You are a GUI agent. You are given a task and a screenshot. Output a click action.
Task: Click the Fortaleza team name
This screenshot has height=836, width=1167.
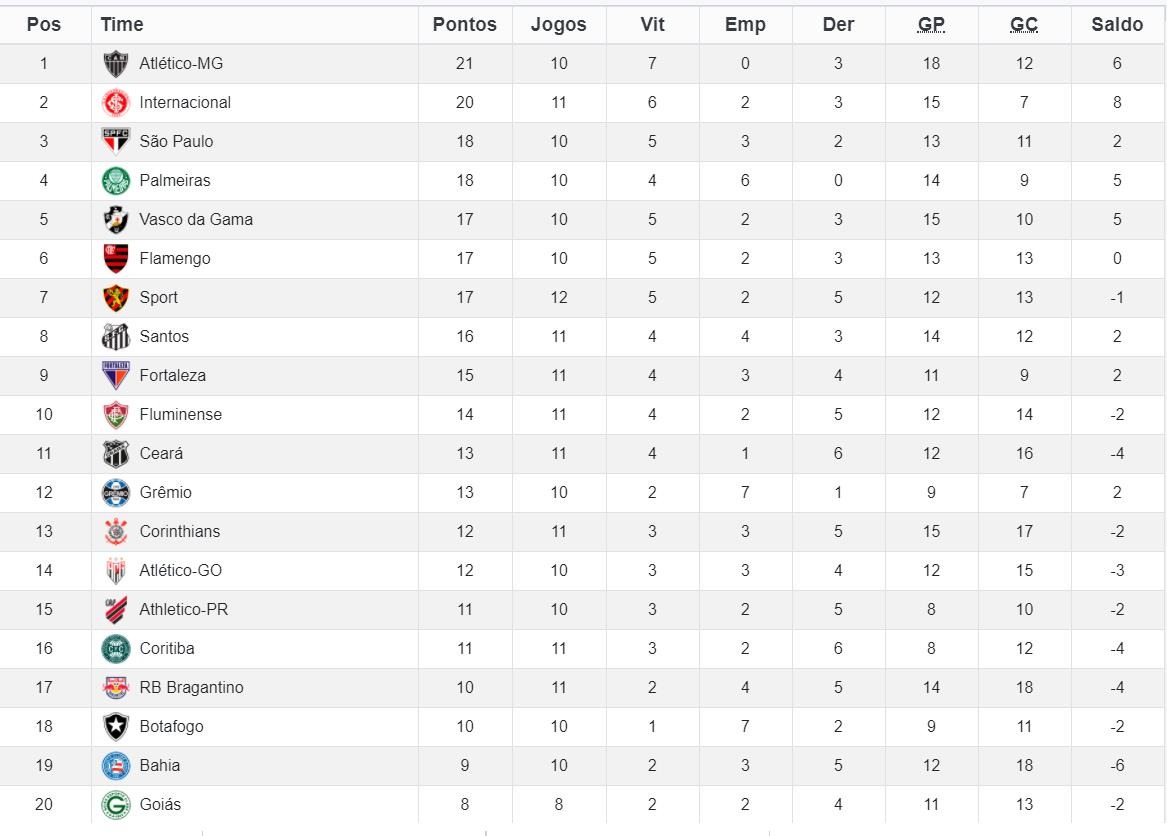pos(172,376)
